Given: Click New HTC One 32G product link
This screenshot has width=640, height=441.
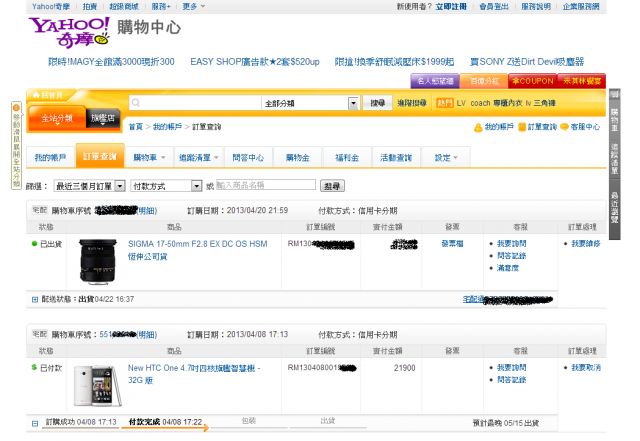Looking at the screenshot, I should (194, 374).
